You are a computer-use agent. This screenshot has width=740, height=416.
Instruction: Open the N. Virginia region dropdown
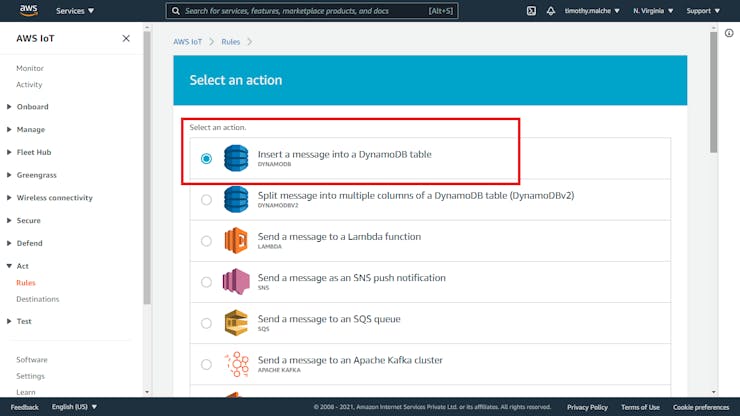pos(653,11)
